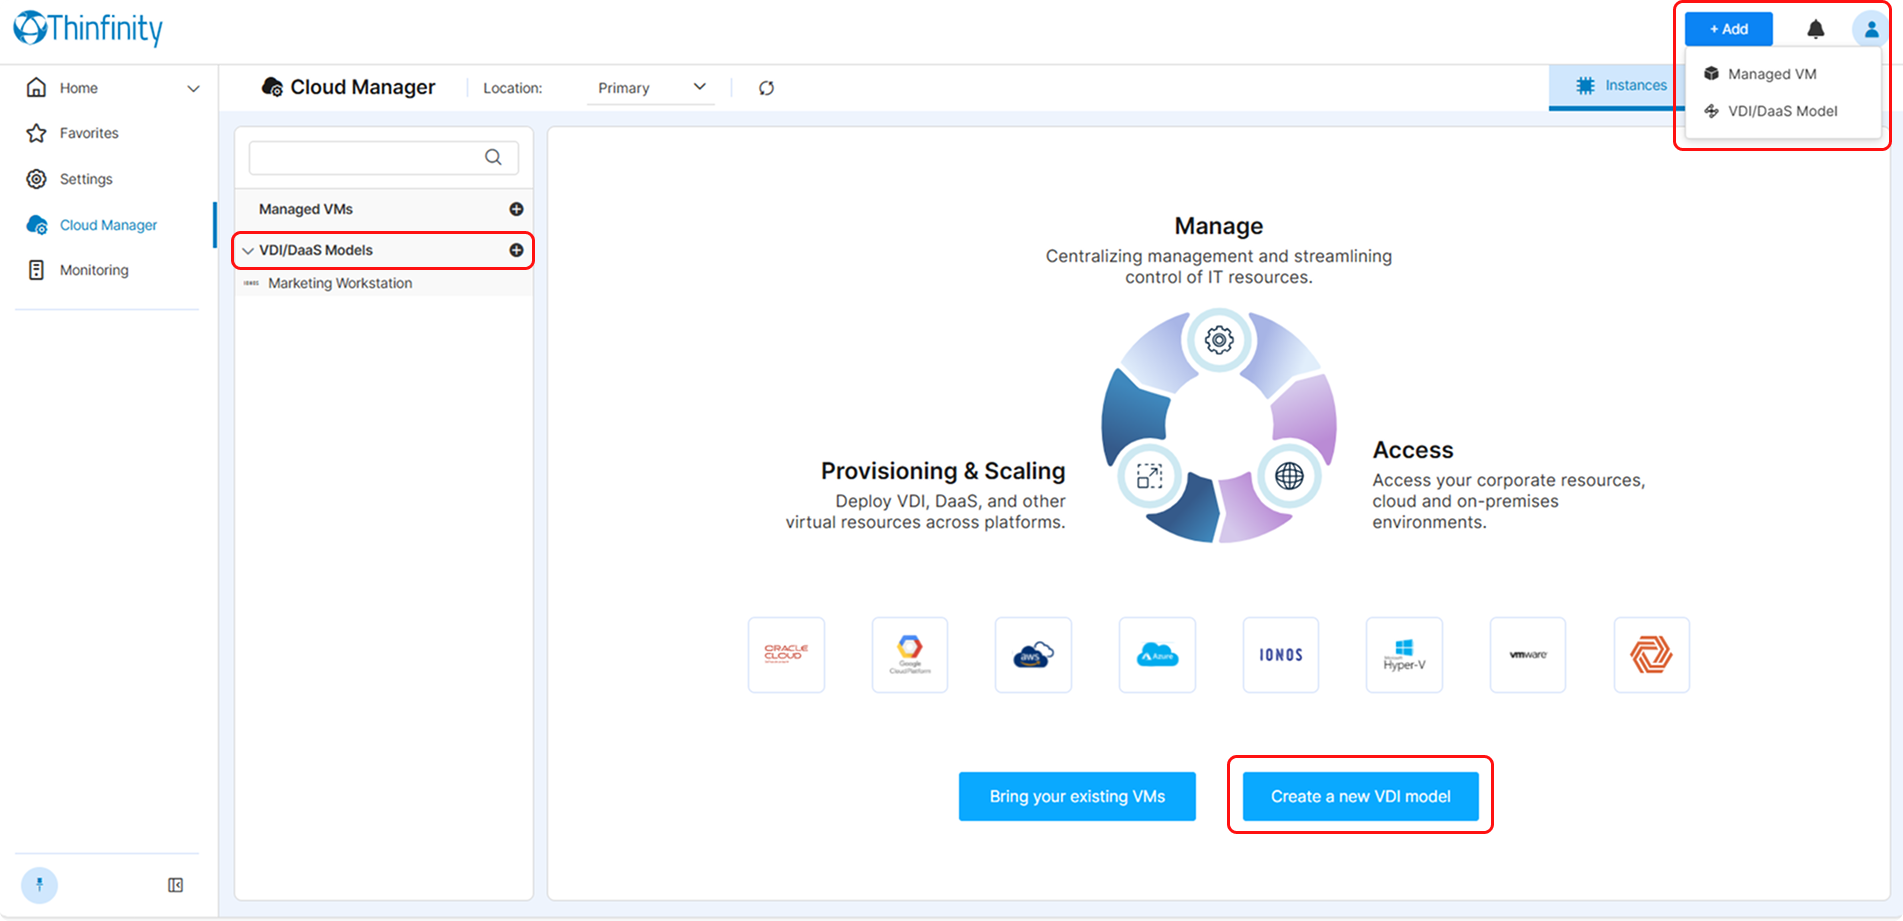Select the Google Cloud Platform tile
1903x921 pixels.
(909, 655)
